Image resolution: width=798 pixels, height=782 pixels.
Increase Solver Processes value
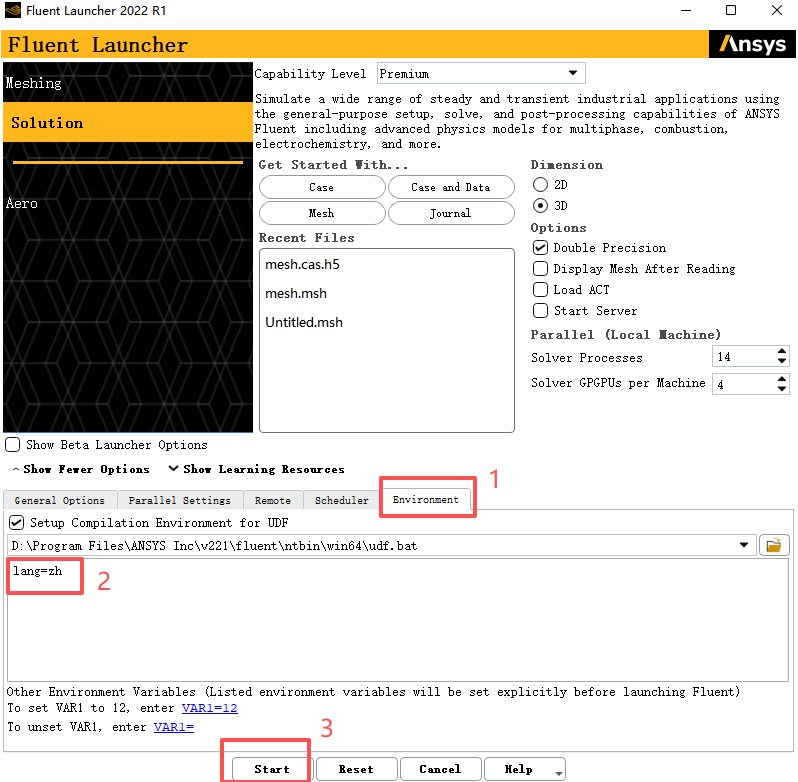click(x=782, y=351)
